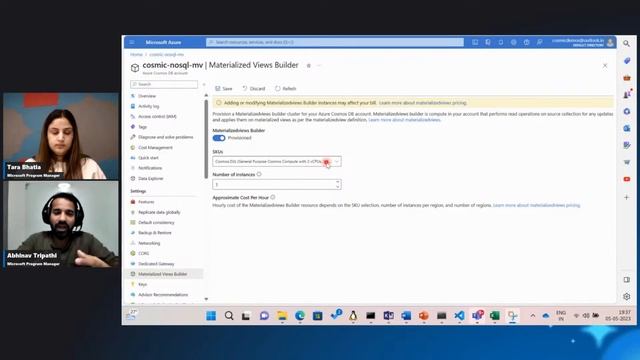The image size is (640, 360).
Task: Open the 'Learn more about materializedviews' link
Action: click(x=404, y=120)
